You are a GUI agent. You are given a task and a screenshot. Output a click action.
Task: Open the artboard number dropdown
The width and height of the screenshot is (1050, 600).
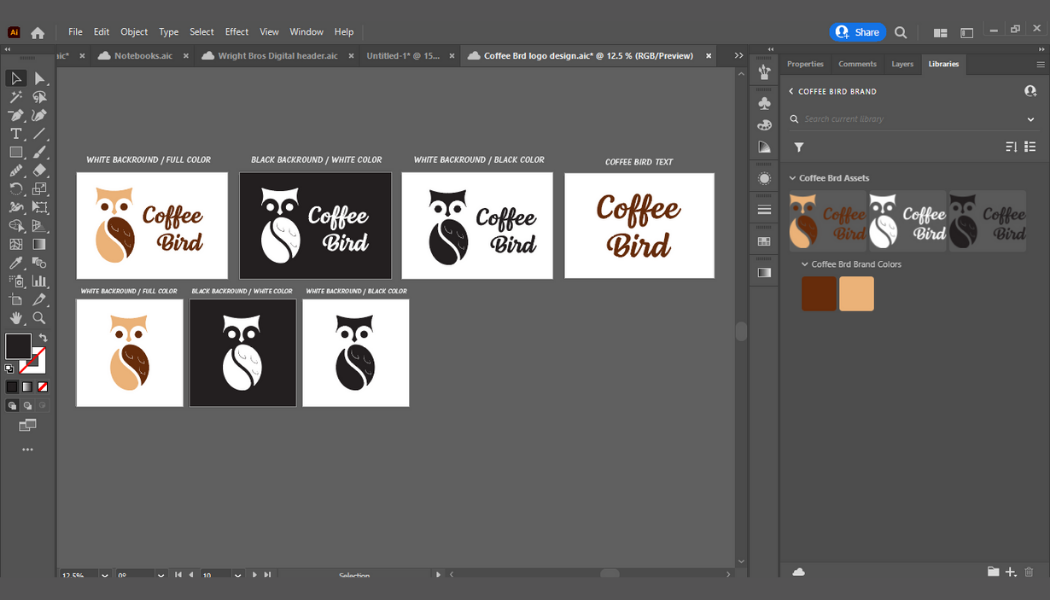238,575
